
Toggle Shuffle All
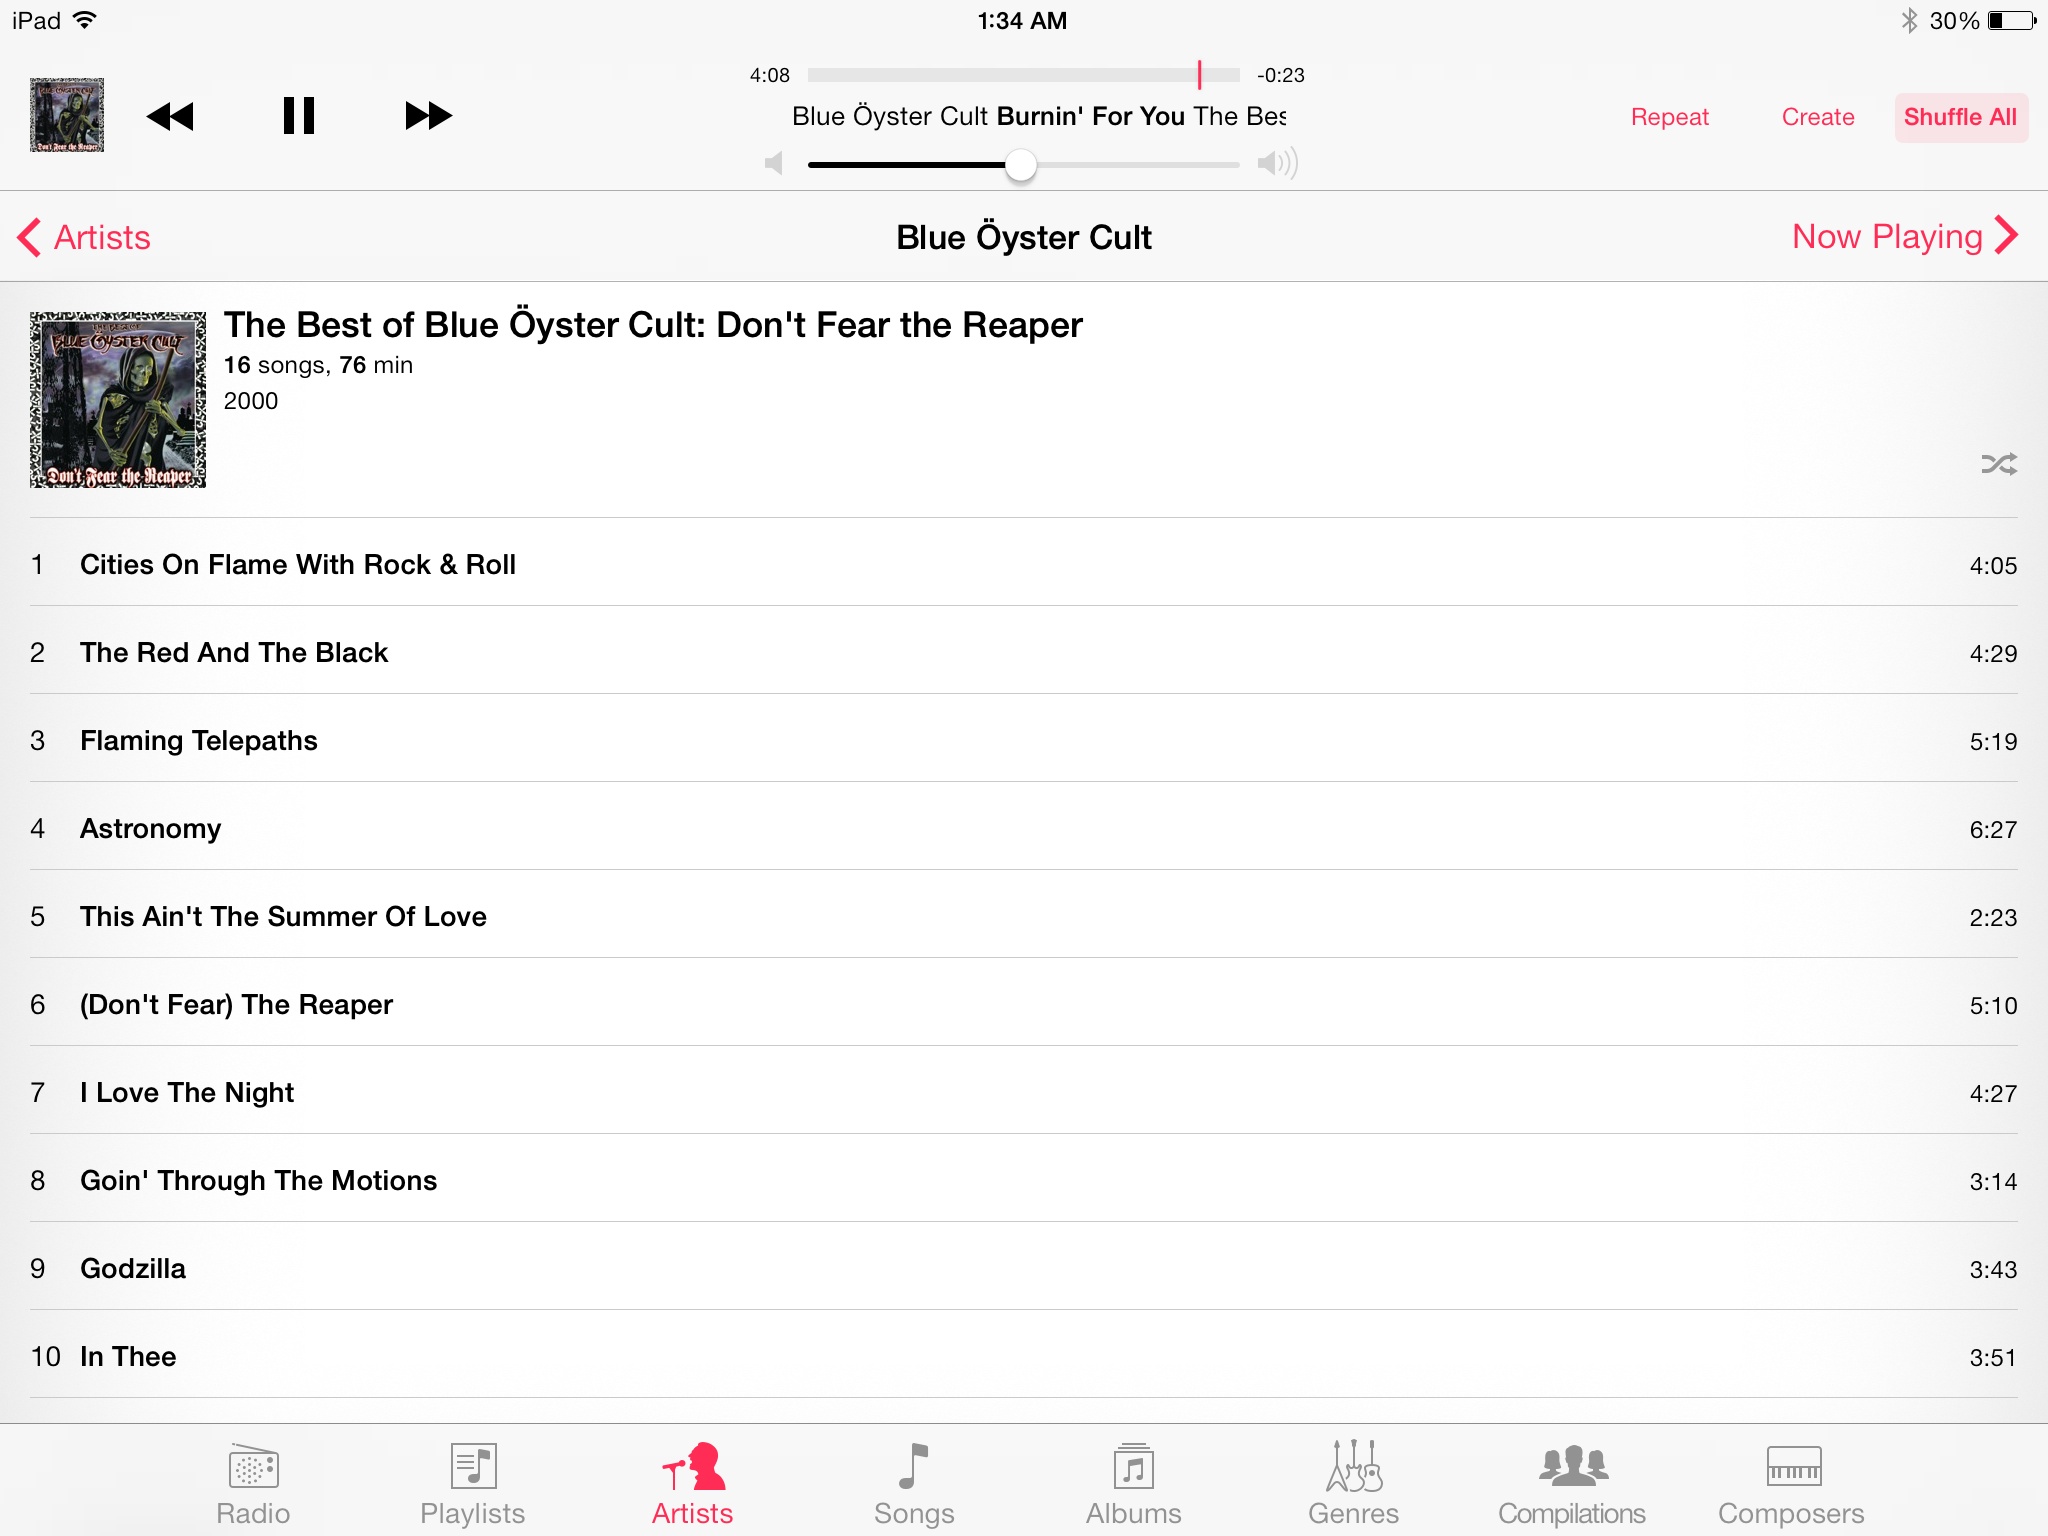point(1960,117)
